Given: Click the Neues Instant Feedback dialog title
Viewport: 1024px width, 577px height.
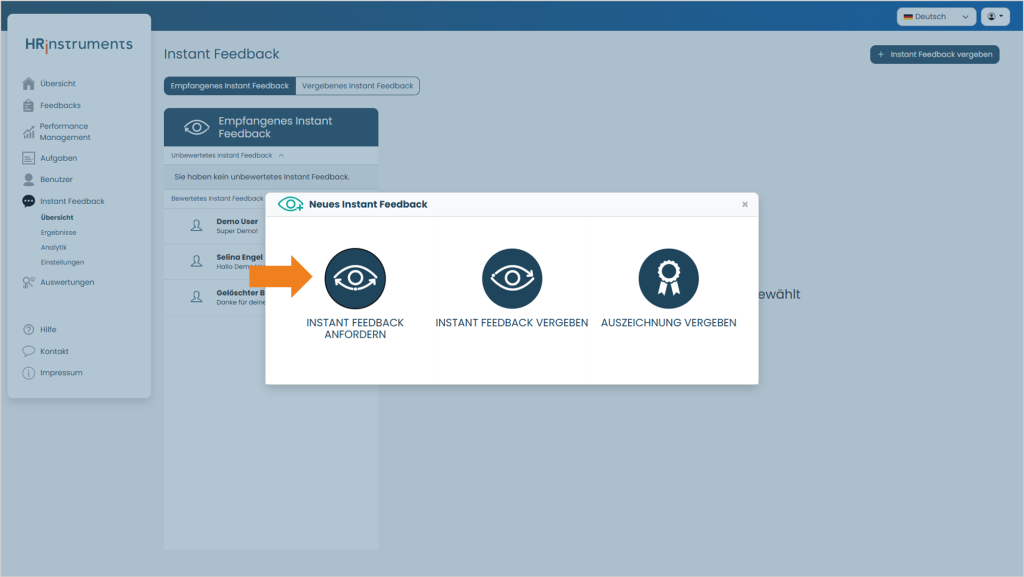Looking at the screenshot, I should 368,204.
